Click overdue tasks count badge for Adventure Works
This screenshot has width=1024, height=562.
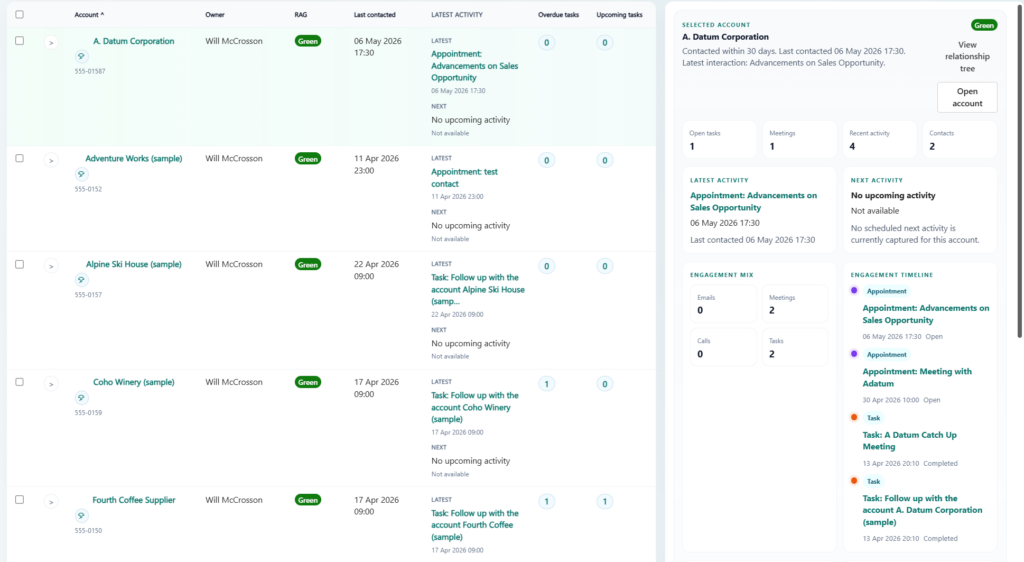[x=547, y=161]
